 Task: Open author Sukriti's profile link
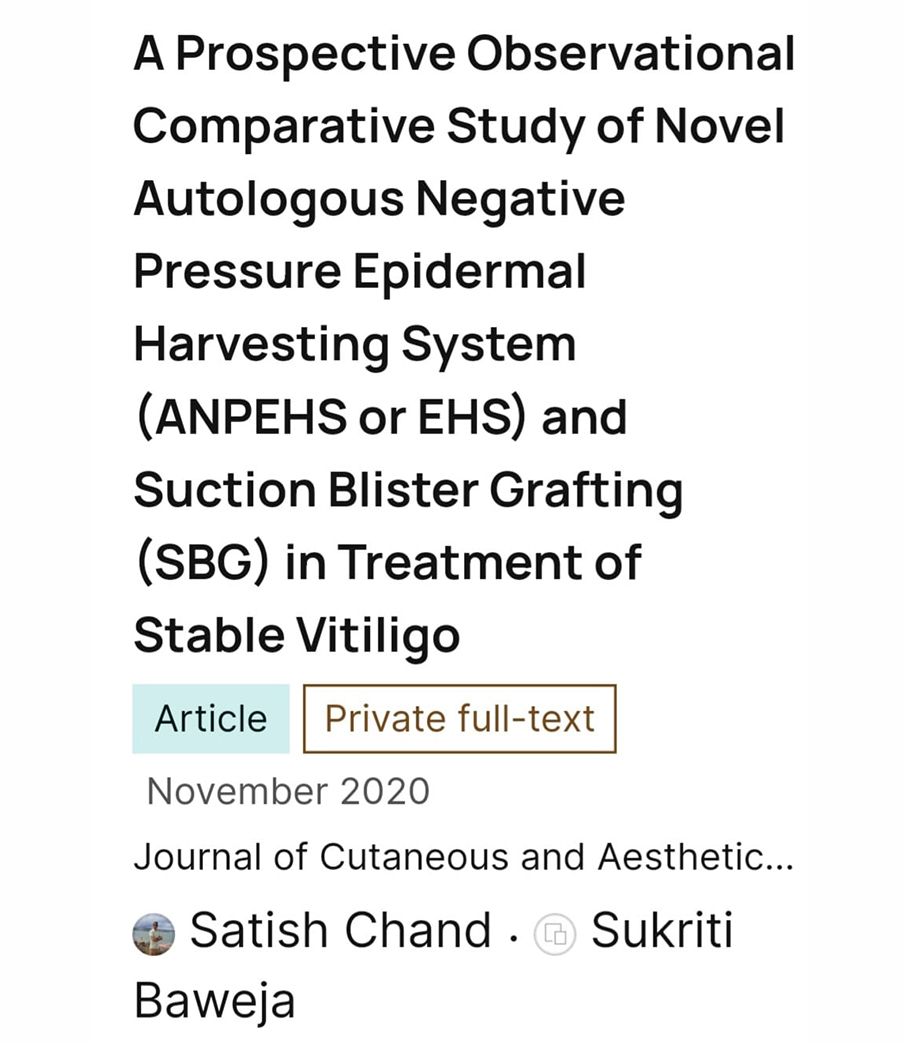[x=661, y=931]
